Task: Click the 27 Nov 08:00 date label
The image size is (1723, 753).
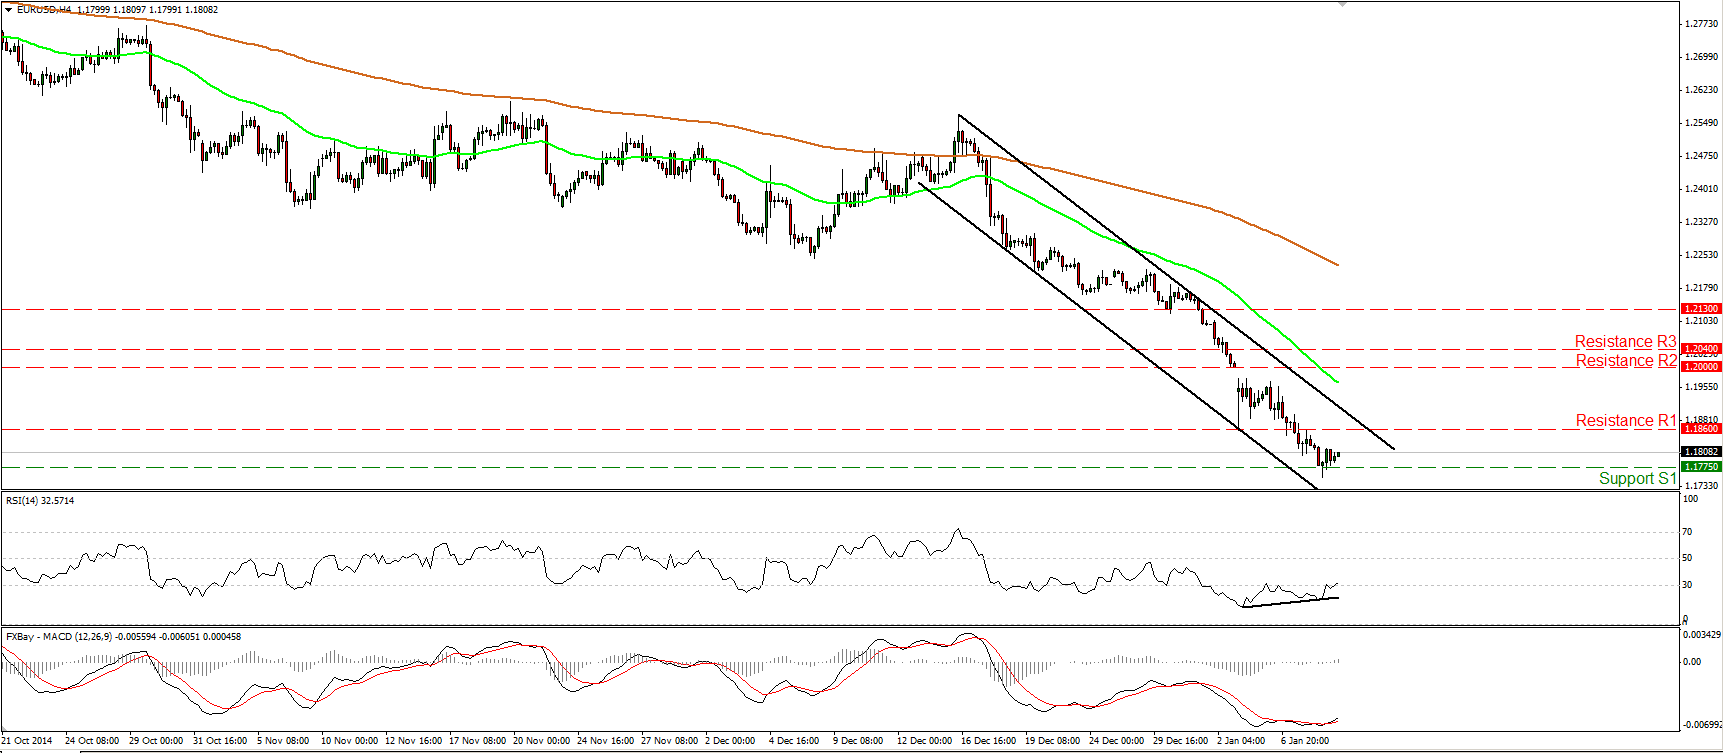Action: [670, 741]
